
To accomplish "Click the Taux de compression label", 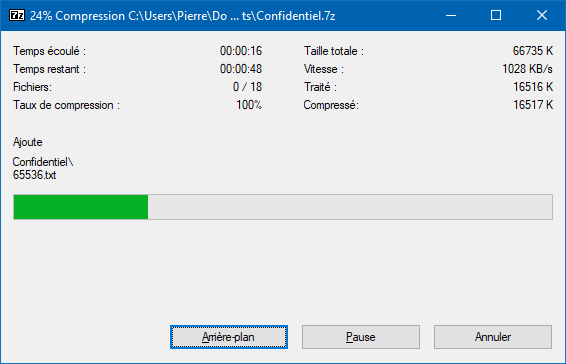I will [66, 105].
